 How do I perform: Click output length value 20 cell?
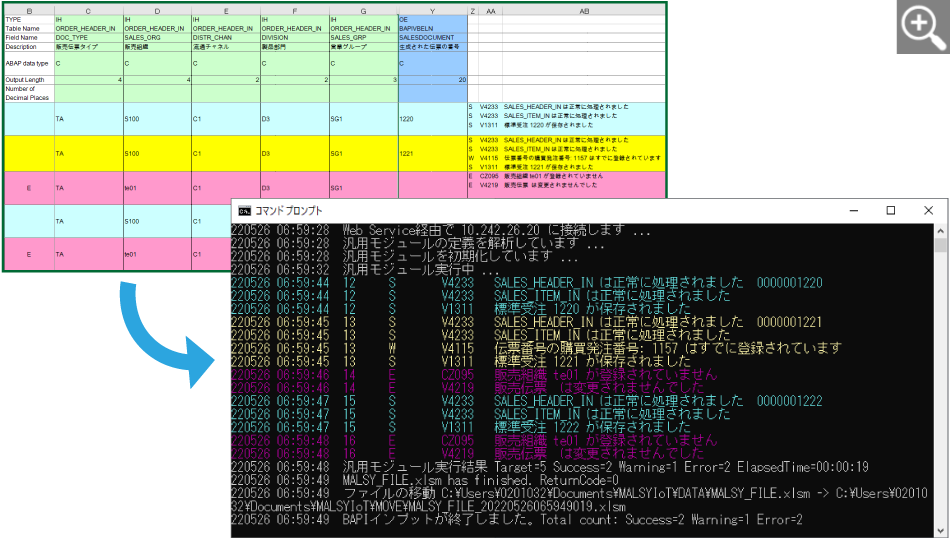pos(433,80)
